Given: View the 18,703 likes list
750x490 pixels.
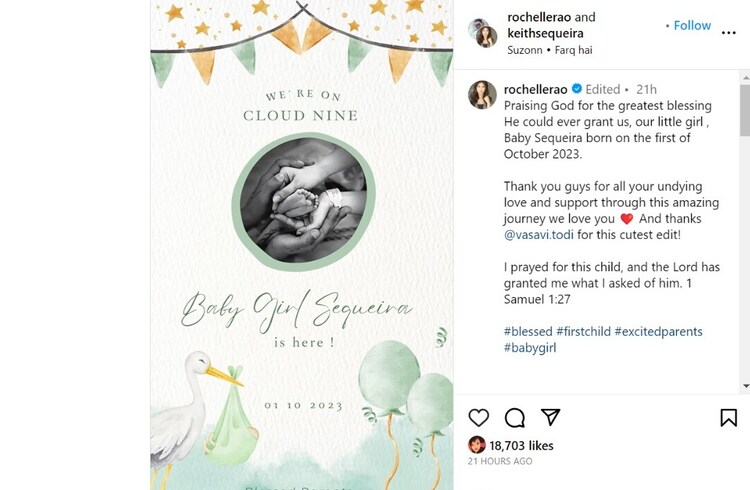Looking at the screenshot, I should click(521, 445).
